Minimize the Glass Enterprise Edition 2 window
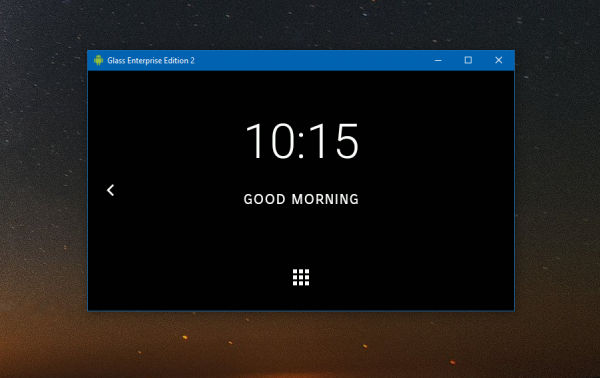Viewport: 600px width, 378px height. pyautogui.click(x=438, y=60)
